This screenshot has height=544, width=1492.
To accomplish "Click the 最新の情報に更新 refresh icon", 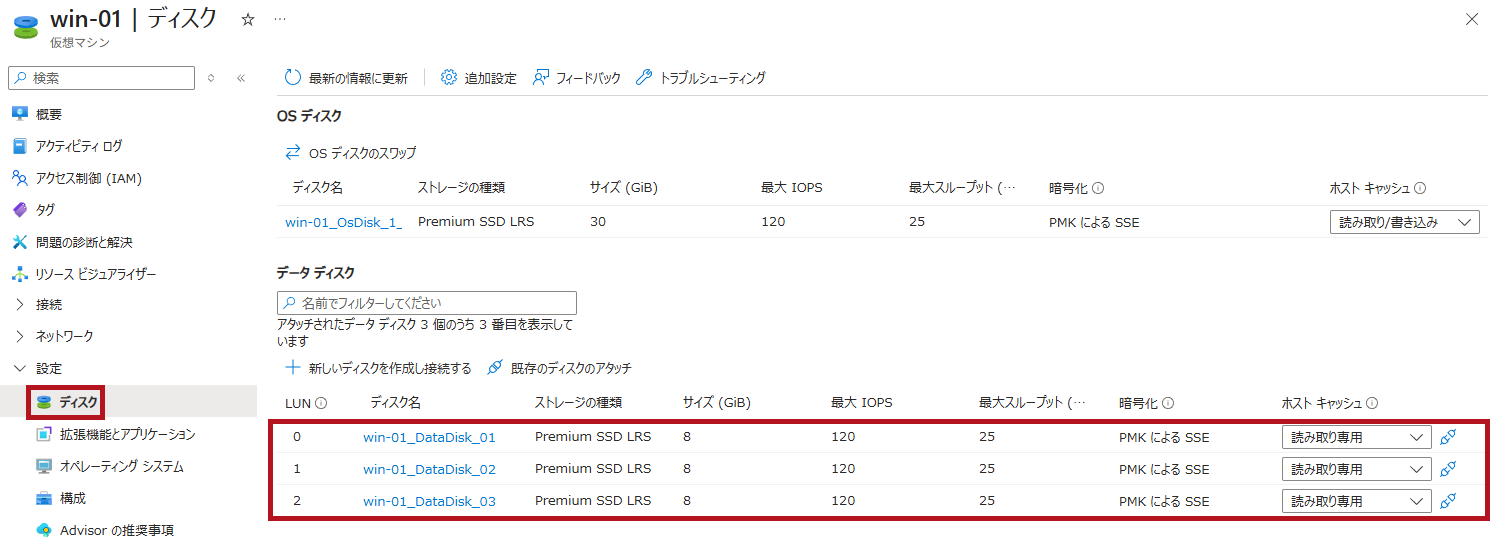I will click(292, 78).
